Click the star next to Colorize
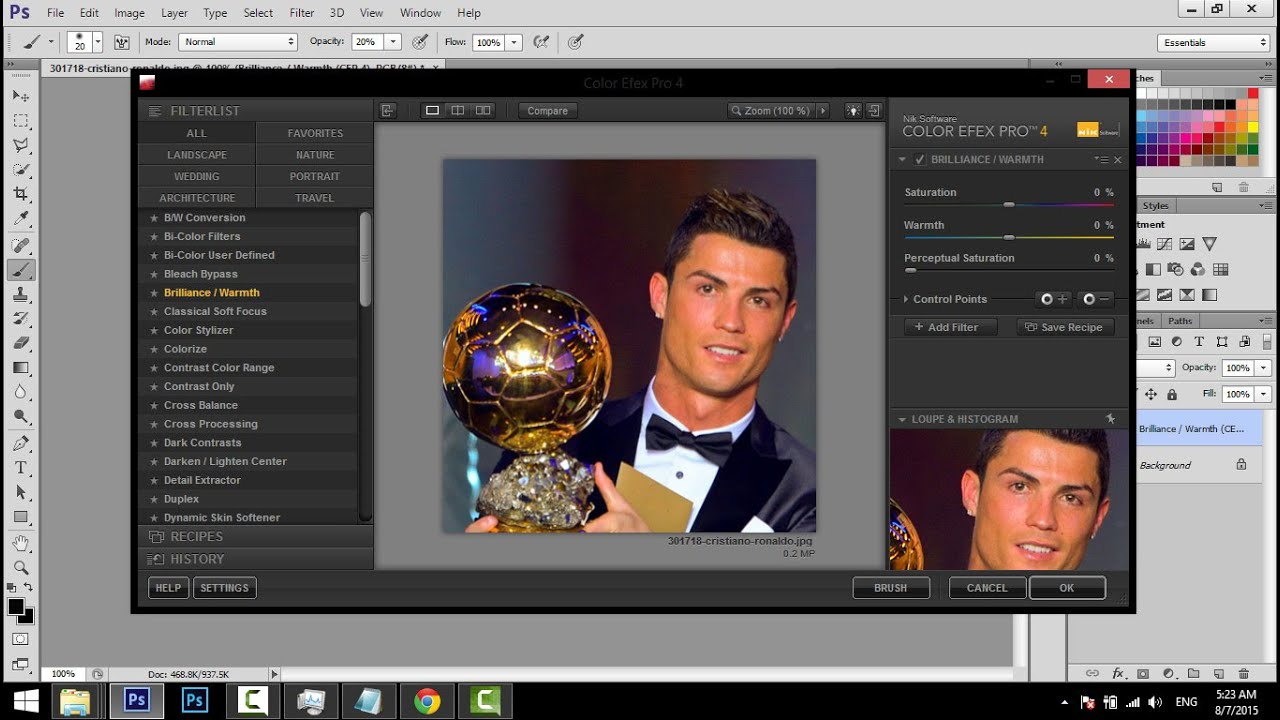 point(154,349)
